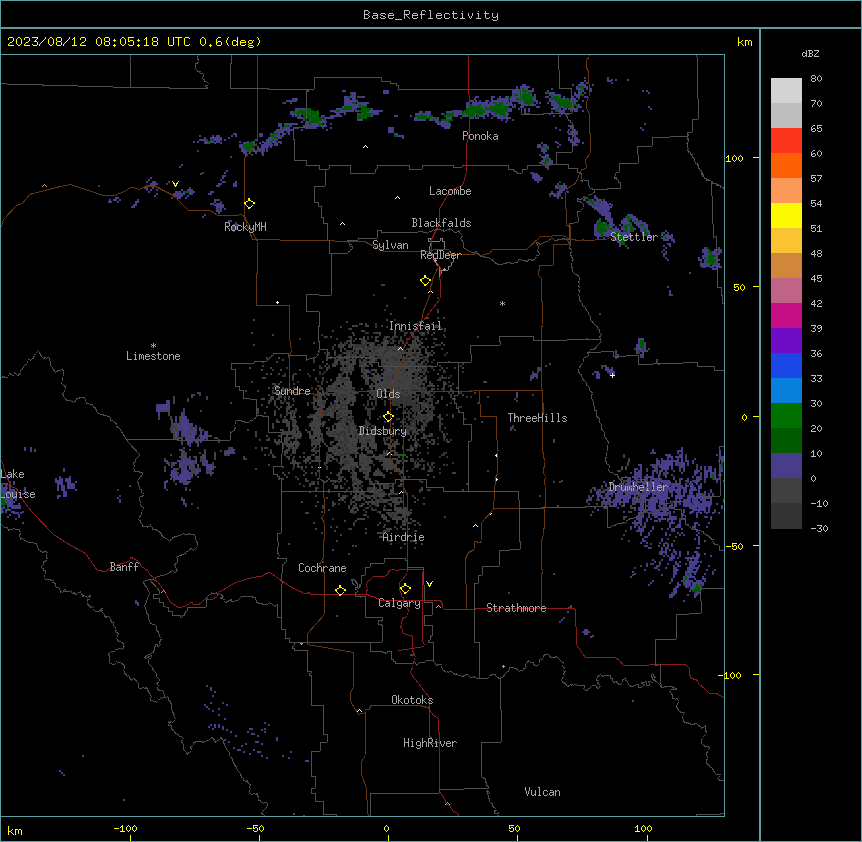Select the purple swatch between 39 and 36 dBZ
The height and width of the screenshot is (842, 862).
tap(786, 341)
